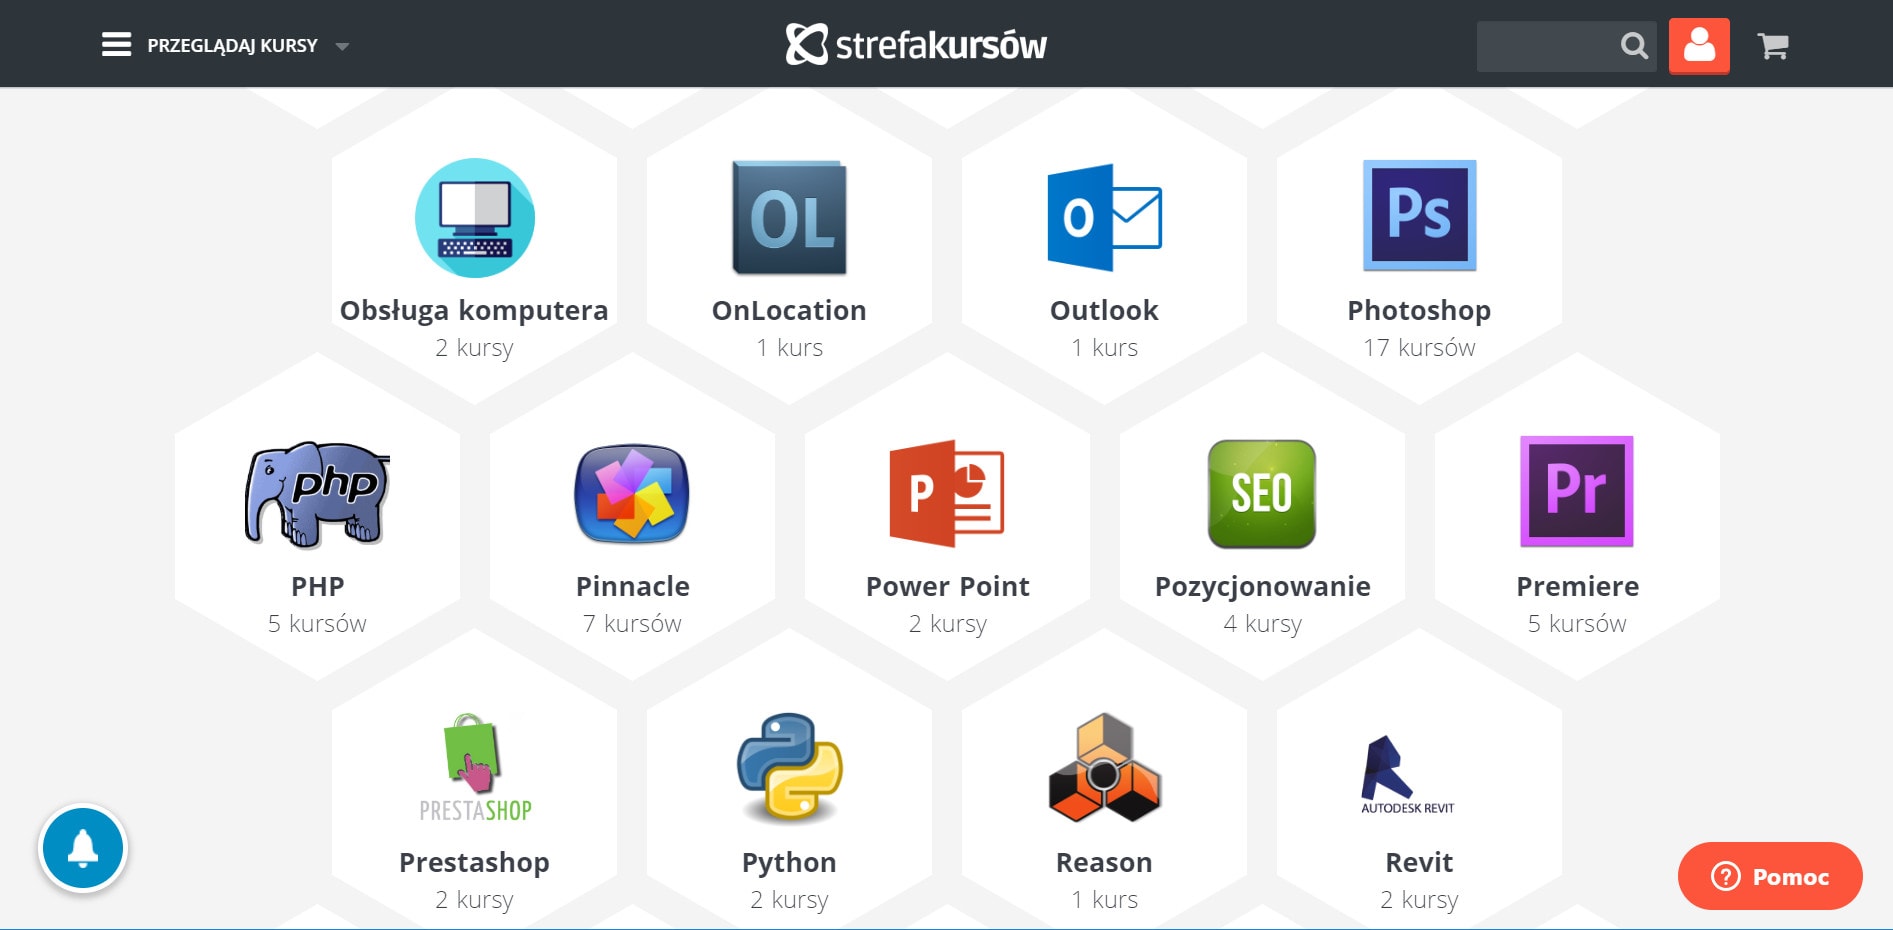The height and width of the screenshot is (930, 1893).
Task: Click the '2 kursy' text under Python
Action: click(789, 901)
